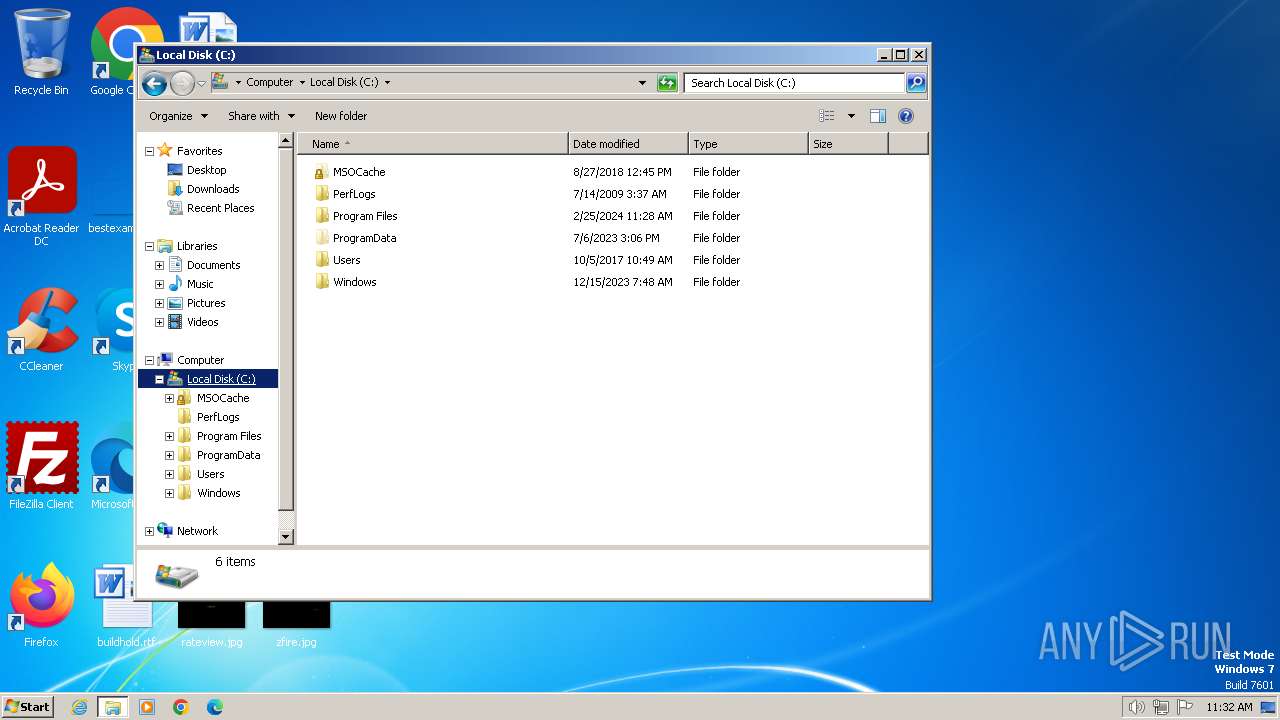Screen dimensions: 1280x720
Task: Click the refresh button beside address bar
Action: pyautogui.click(x=667, y=83)
